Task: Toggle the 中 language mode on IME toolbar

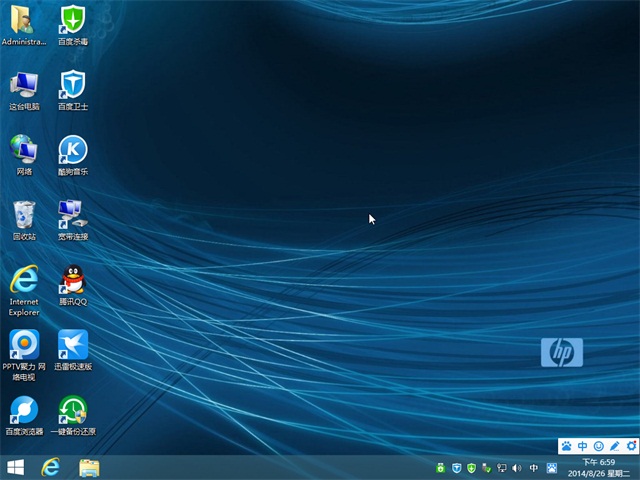Action: tap(583, 445)
